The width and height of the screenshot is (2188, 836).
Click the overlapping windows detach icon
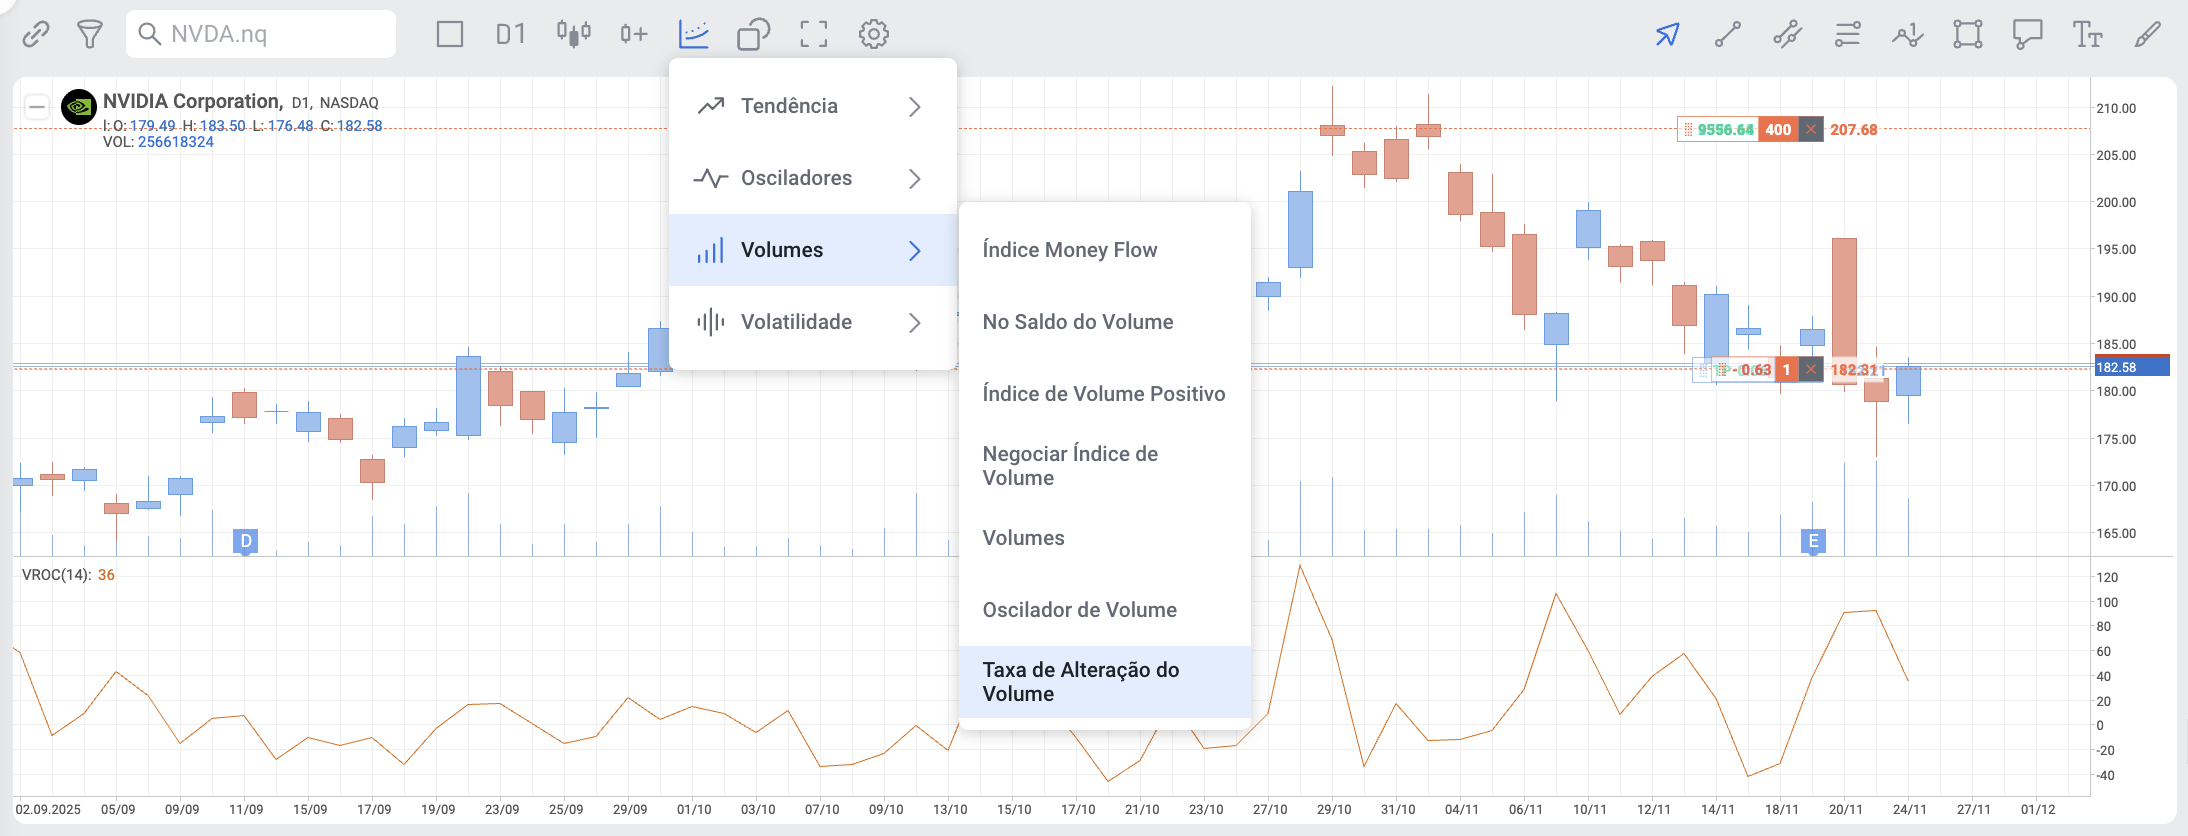754,34
